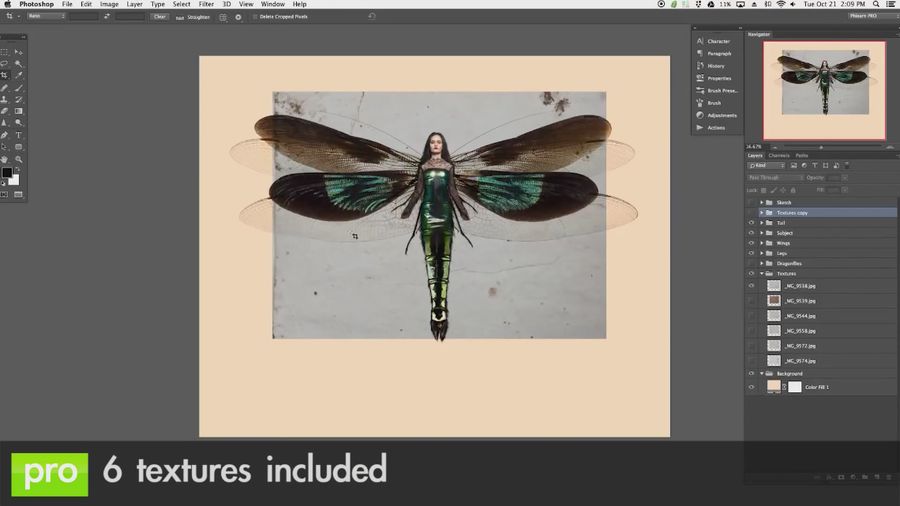Select the Rectangle shape tool

pyautogui.click(x=18, y=147)
